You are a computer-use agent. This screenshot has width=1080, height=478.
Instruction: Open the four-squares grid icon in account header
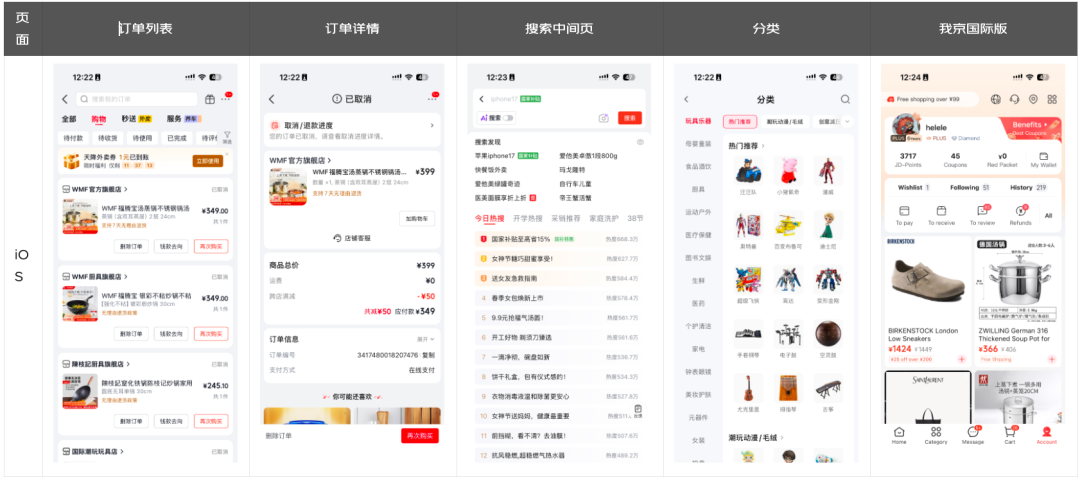pyautogui.click(x=1052, y=99)
